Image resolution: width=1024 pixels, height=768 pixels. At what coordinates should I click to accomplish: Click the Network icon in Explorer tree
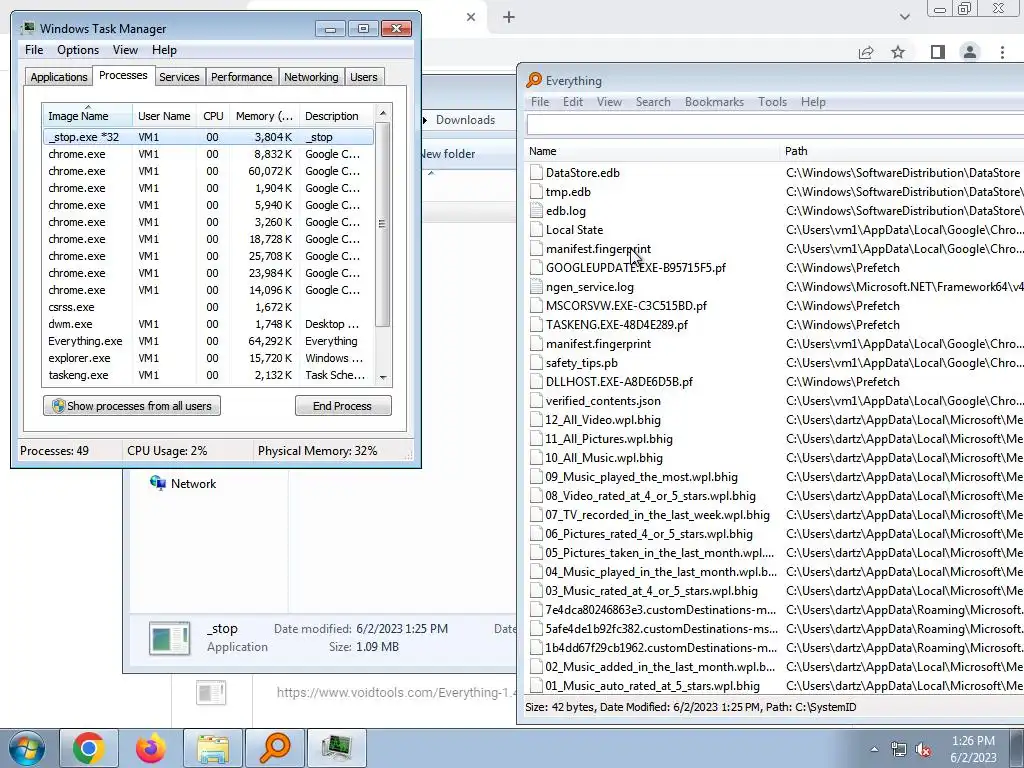click(157, 483)
